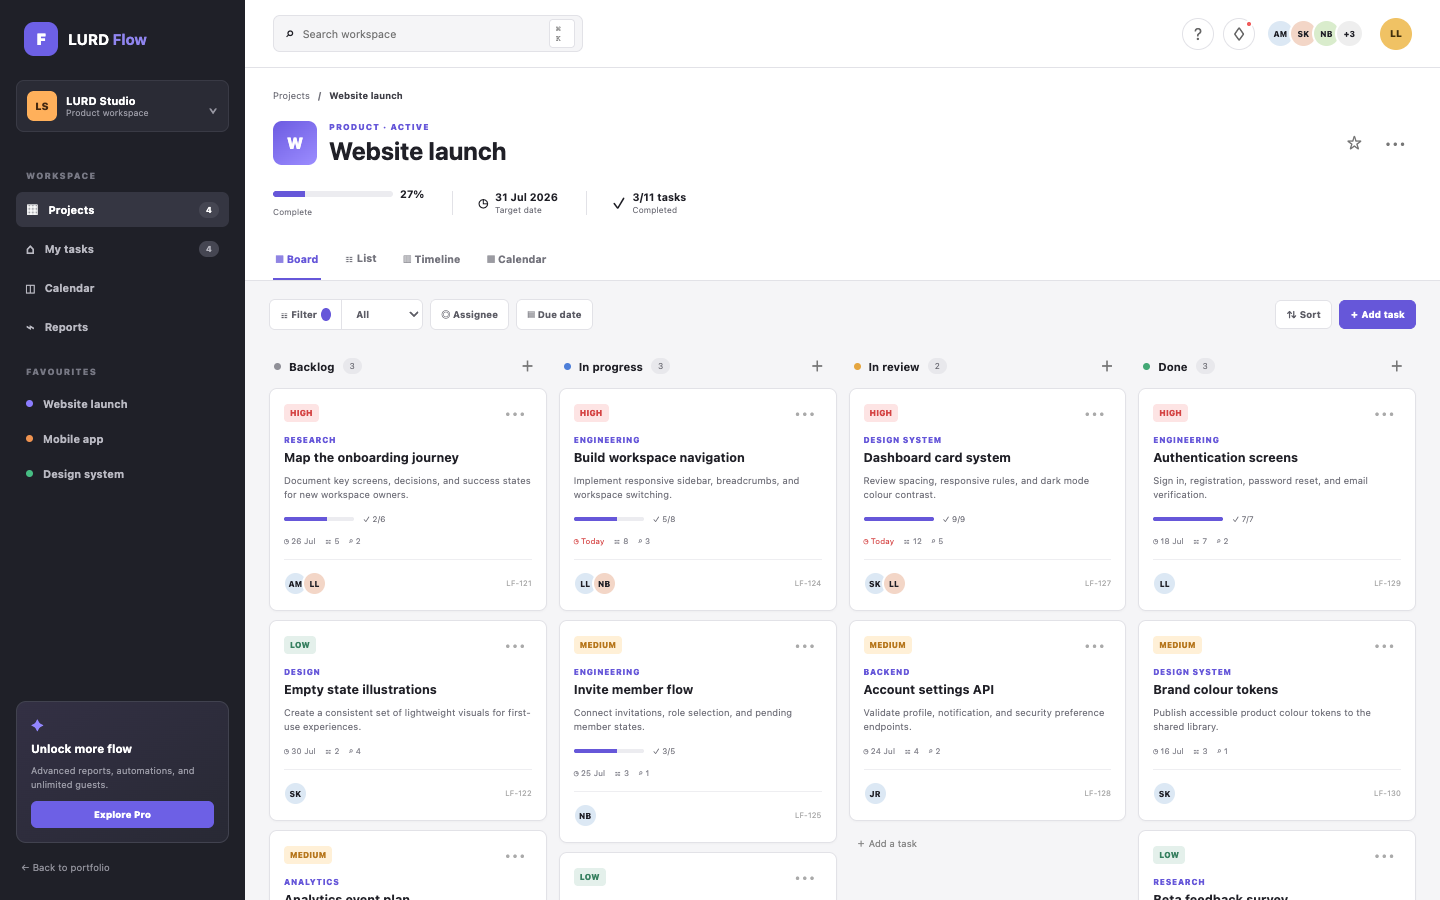
Task: Click the Explore Pro button
Action: [122, 815]
